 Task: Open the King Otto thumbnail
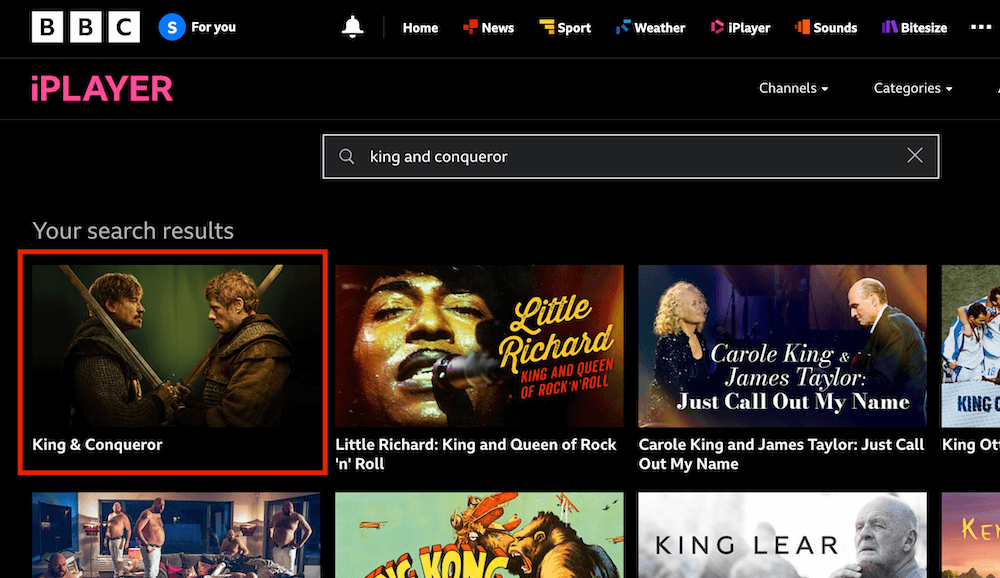click(971, 346)
